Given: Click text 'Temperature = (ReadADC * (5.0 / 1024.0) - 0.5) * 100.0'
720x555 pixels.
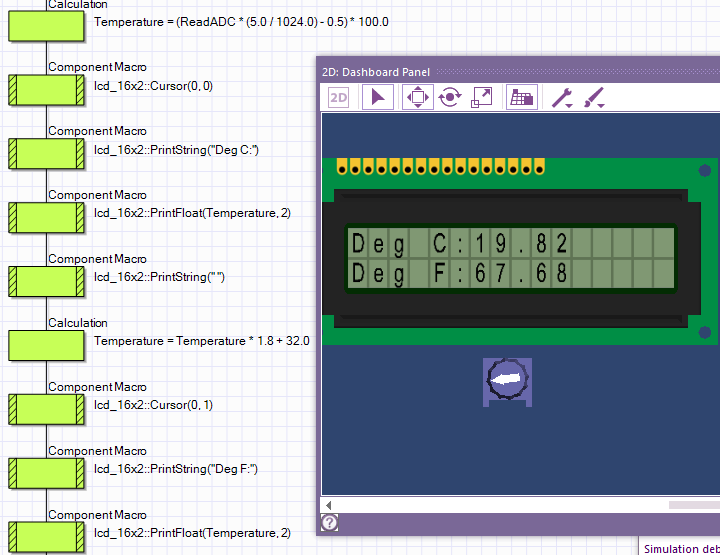Looking at the screenshot, I should [241, 22].
